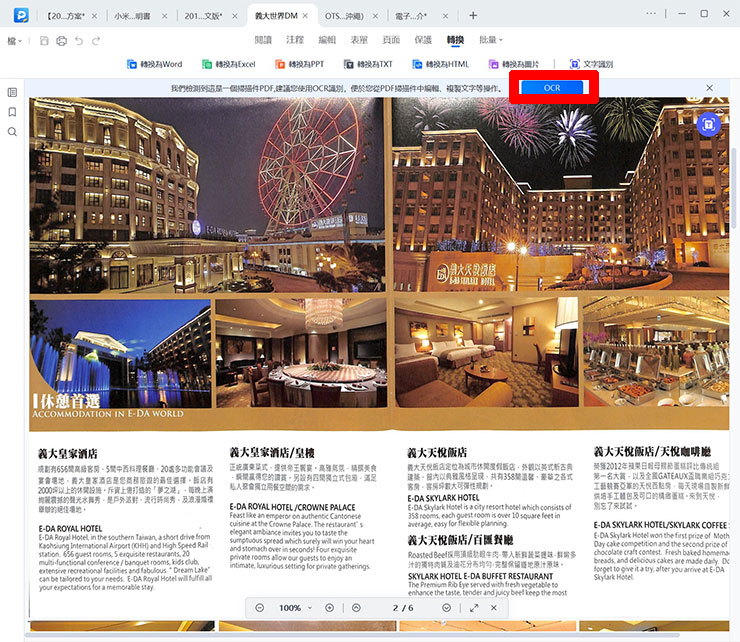Click the 義大皇家酒店 heading text
This screenshot has width=740, height=642.
click(67, 454)
